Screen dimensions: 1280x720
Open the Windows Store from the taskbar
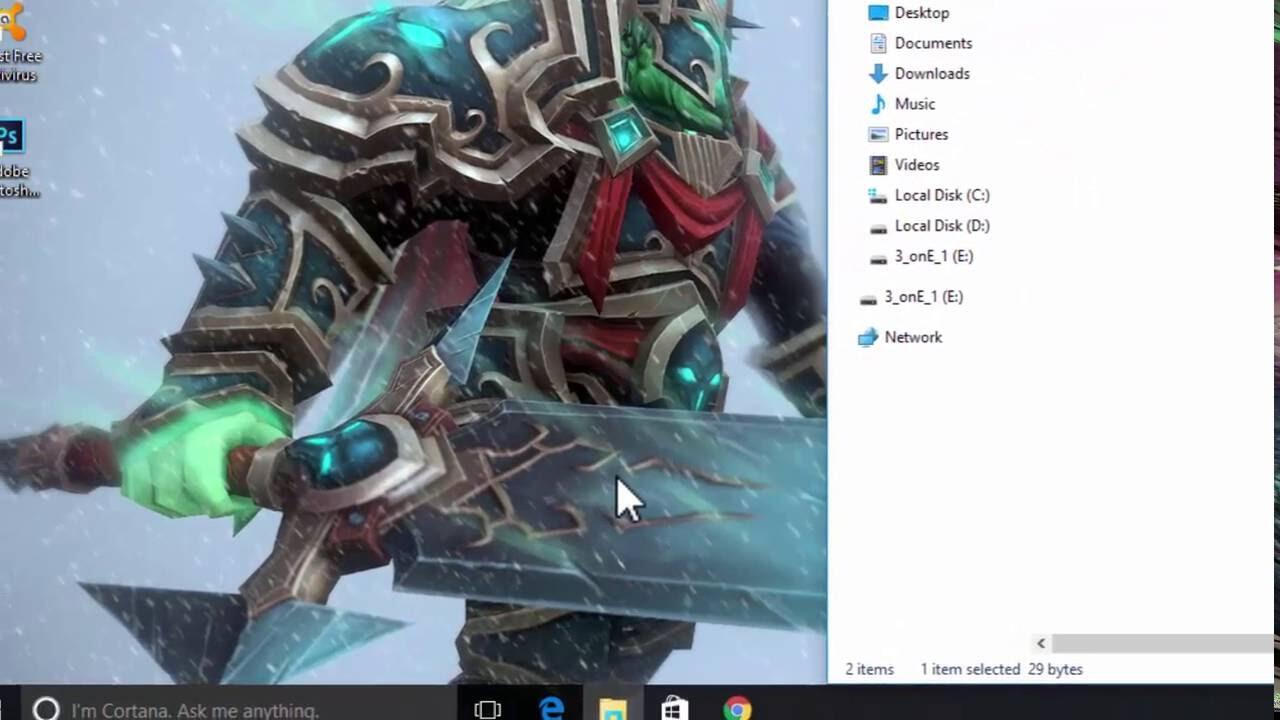tap(675, 709)
